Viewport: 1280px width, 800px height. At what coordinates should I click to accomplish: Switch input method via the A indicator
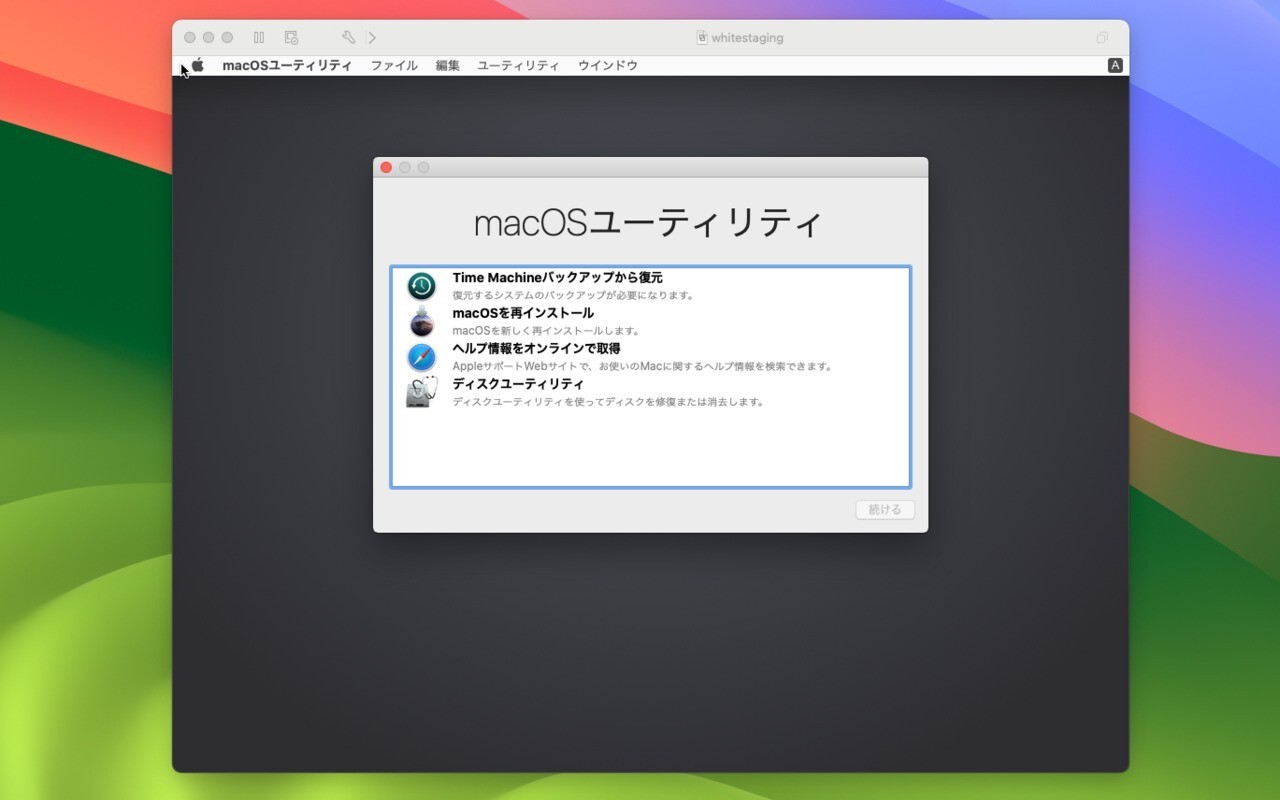click(x=1114, y=65)
